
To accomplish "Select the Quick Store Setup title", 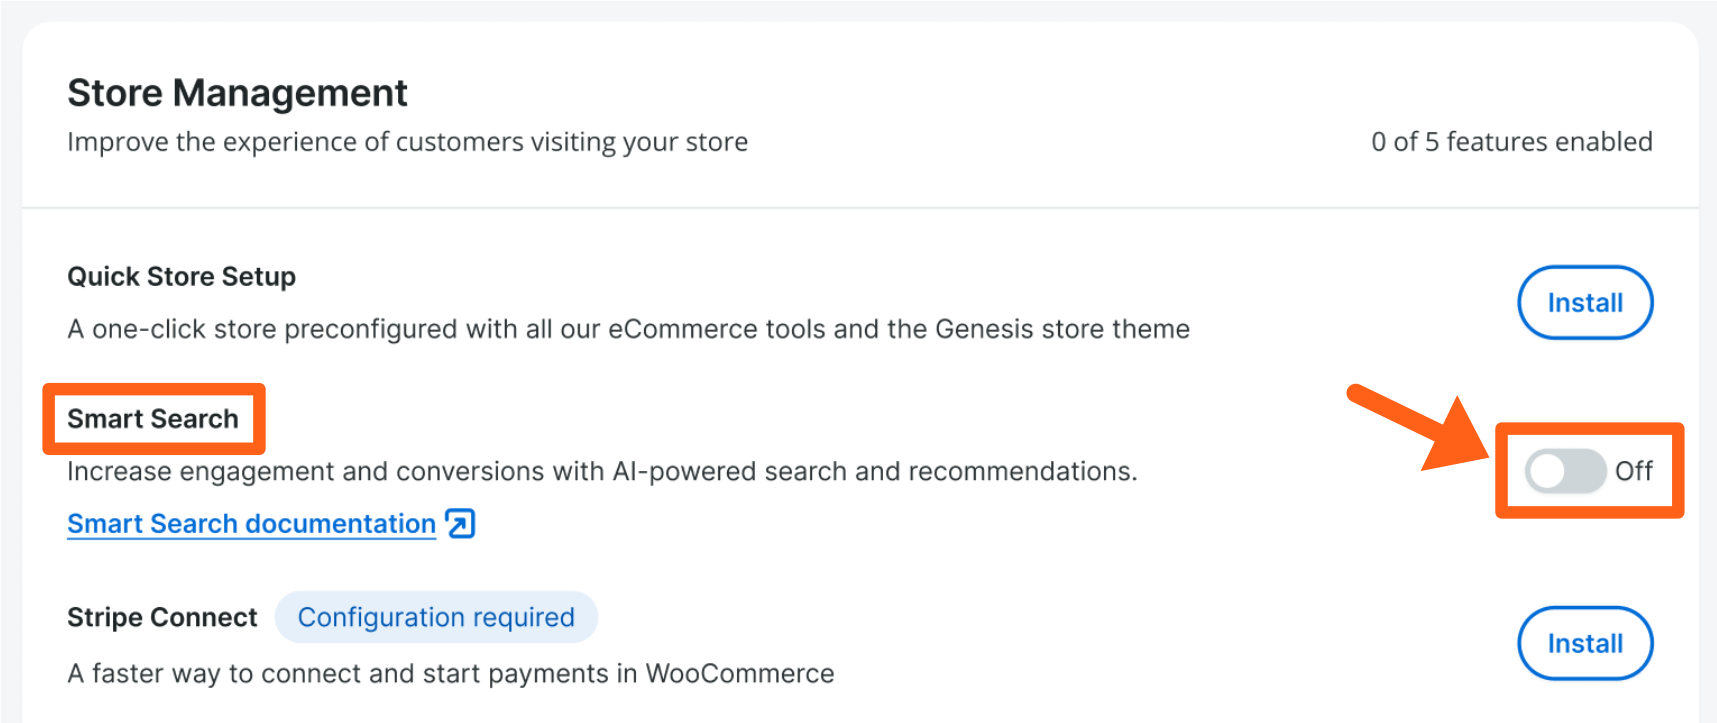I will tap(181, 277).
